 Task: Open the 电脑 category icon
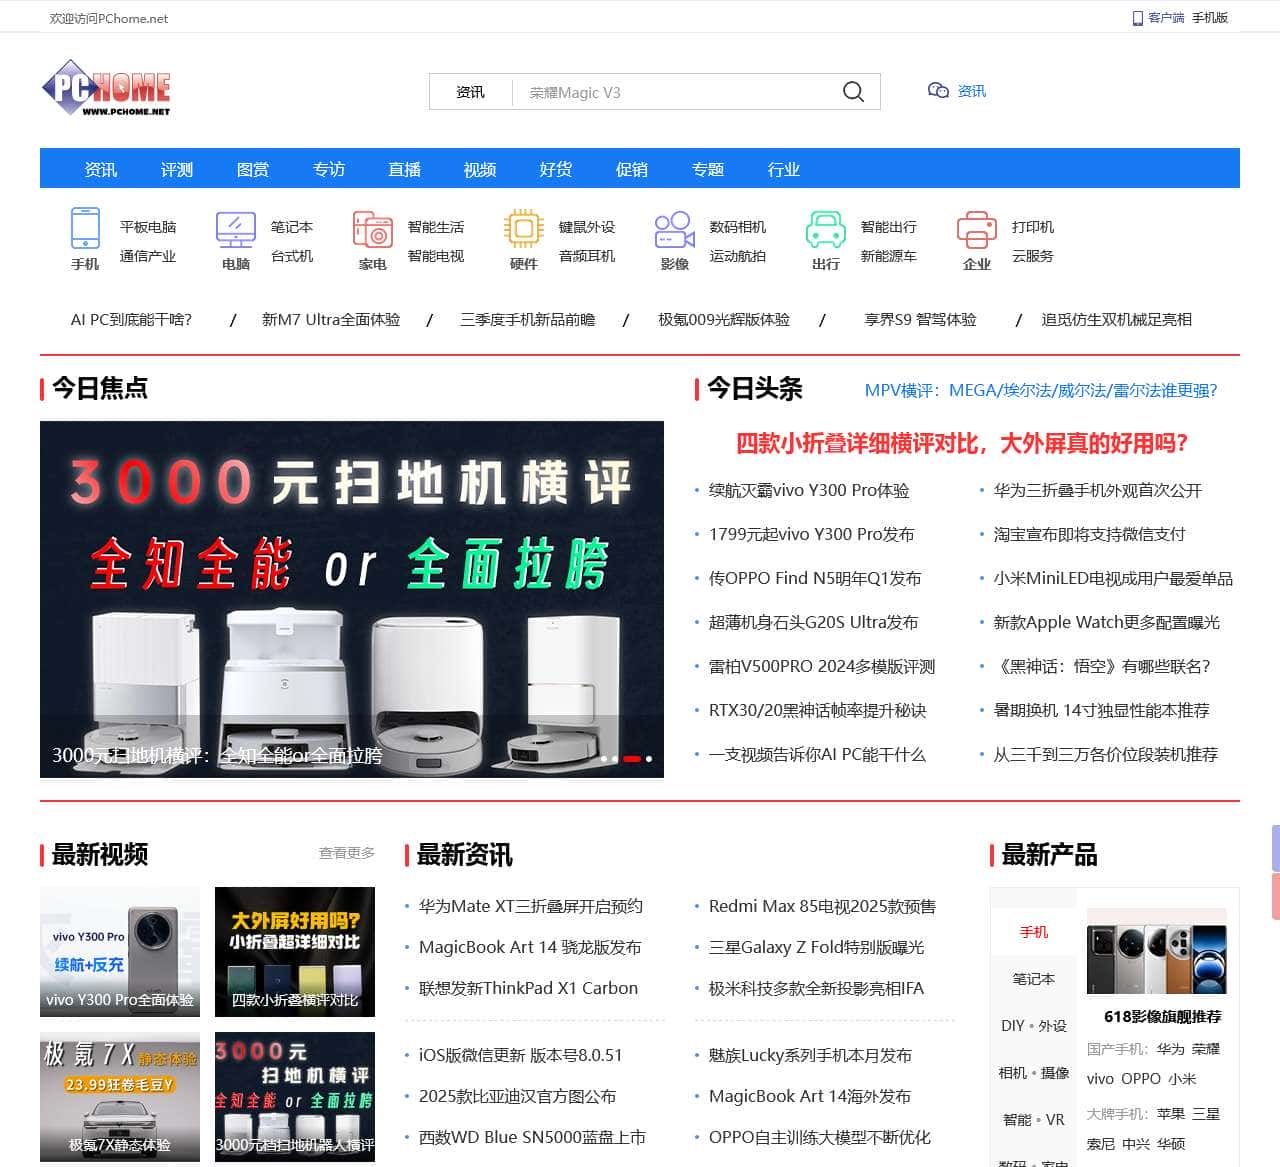pyautogui.click(x=236, y=228)
